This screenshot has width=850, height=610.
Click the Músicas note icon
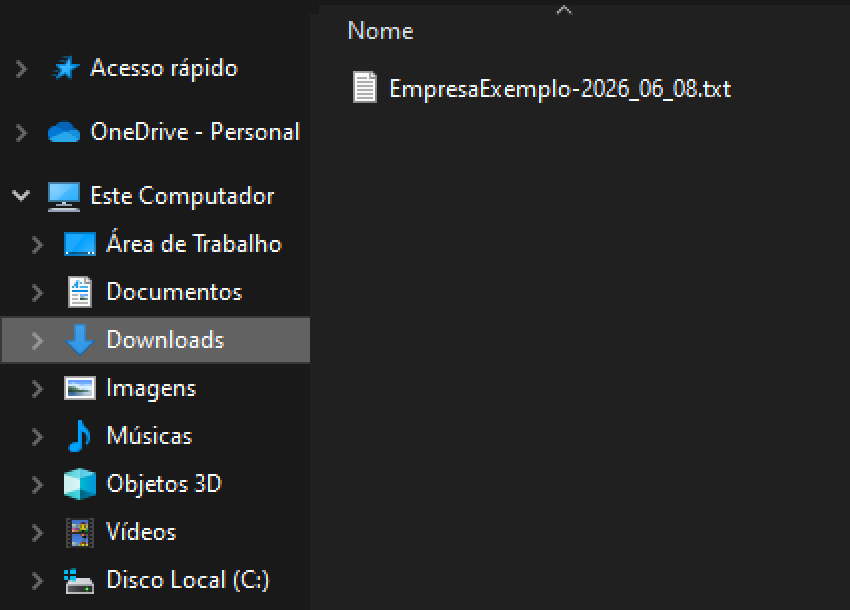click(79, 436)
